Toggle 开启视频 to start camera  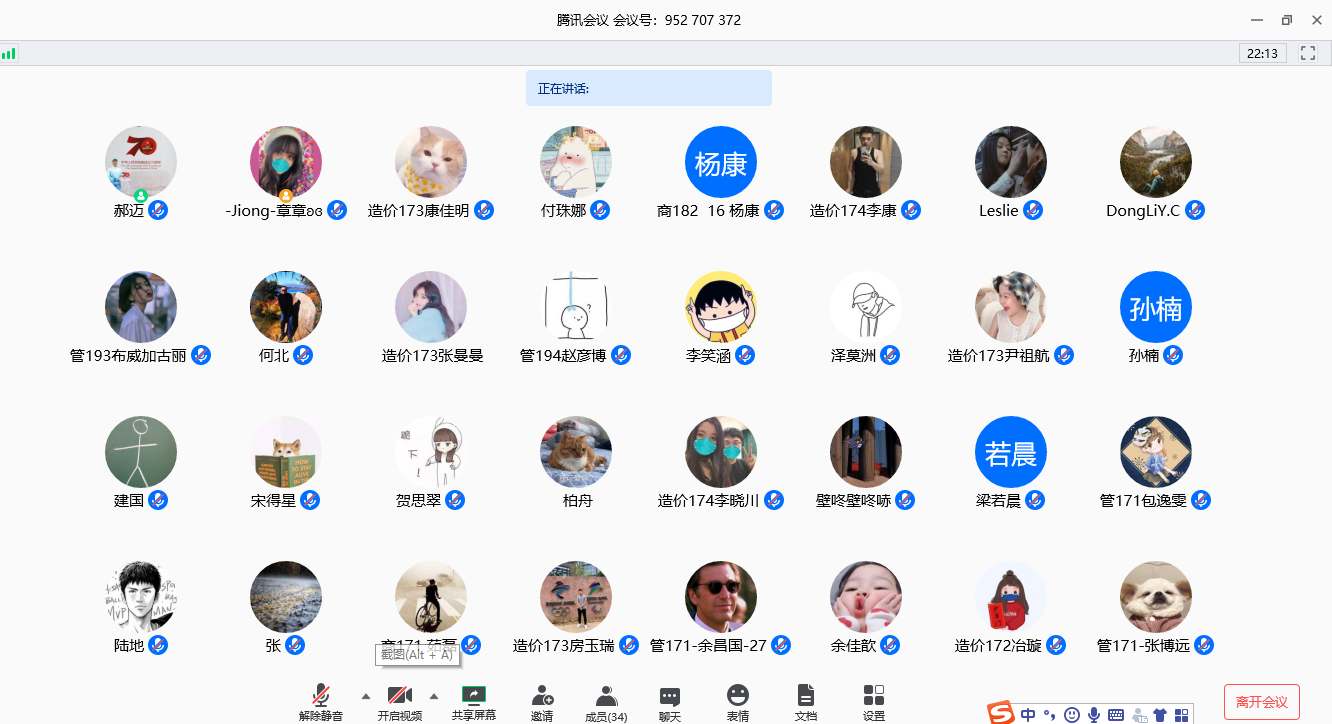pyautogui.click(x=399, y=696)
